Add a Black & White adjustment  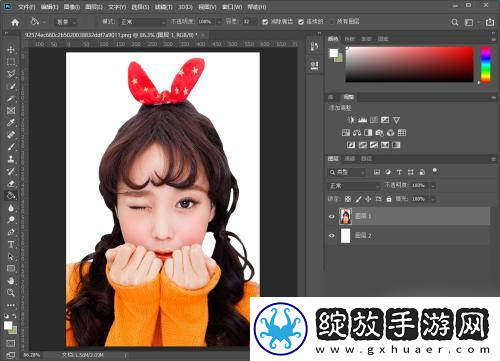[x=368, y=133]
